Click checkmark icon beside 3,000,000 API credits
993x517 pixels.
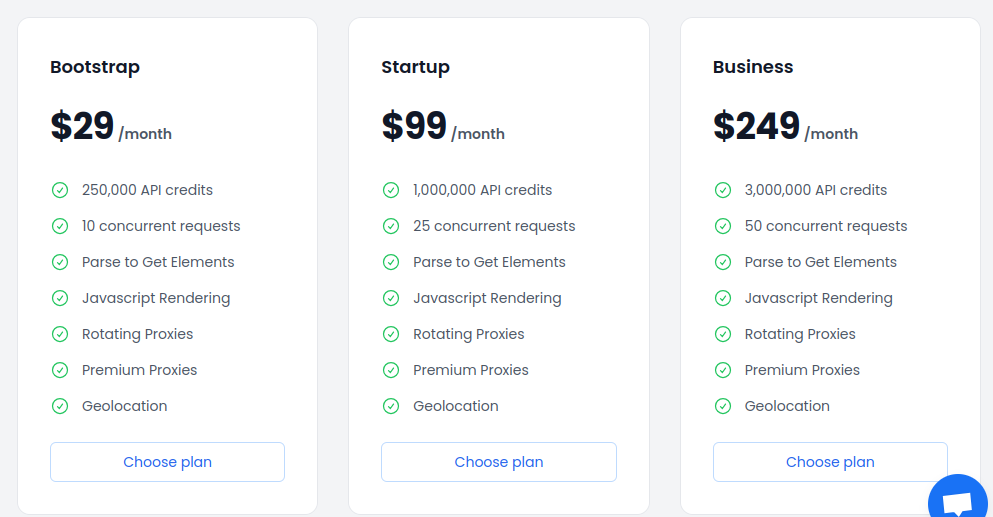(x=723, y=190)
